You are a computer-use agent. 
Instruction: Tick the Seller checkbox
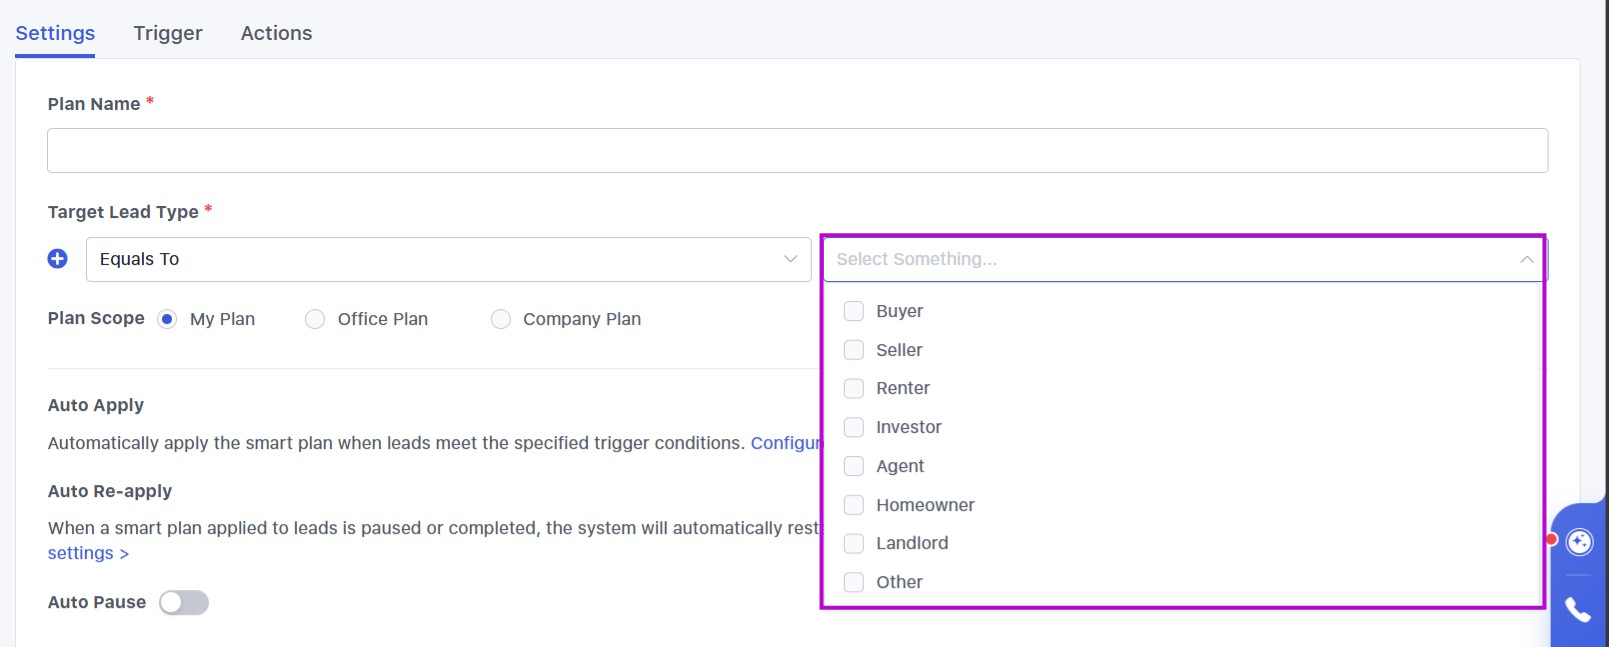854,350
